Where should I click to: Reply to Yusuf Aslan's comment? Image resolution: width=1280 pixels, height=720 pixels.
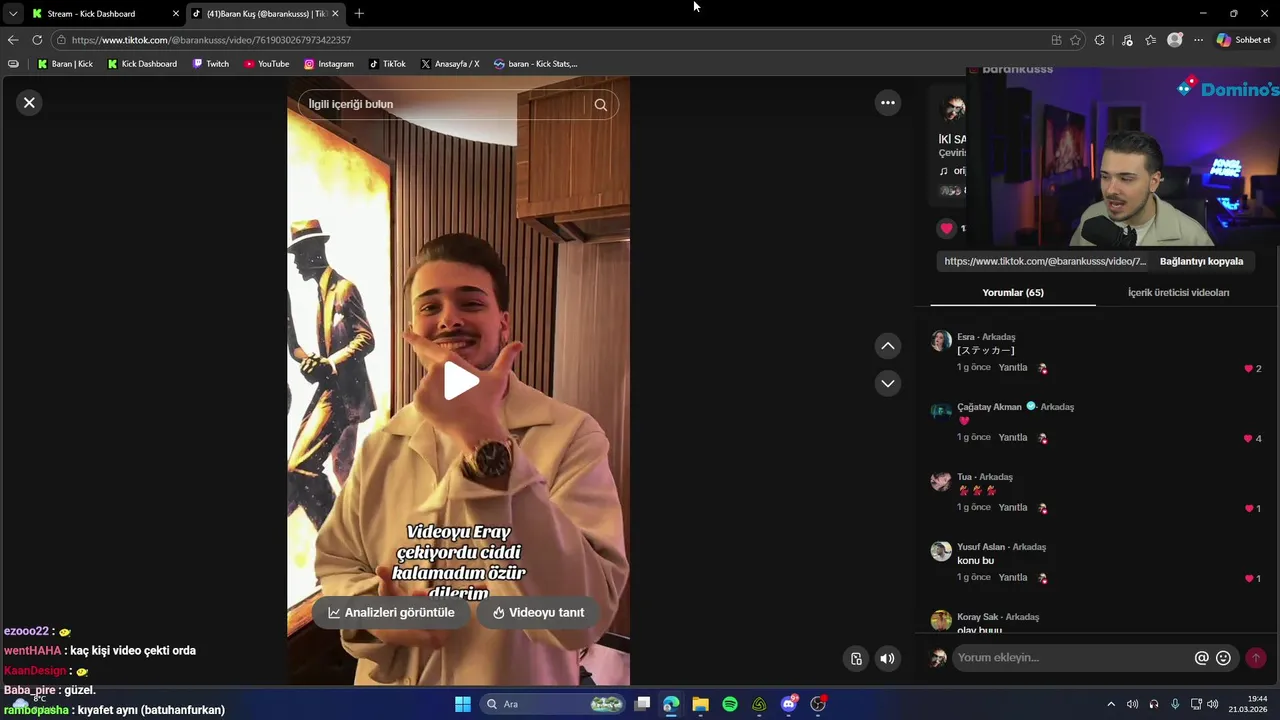click(1013, 577)
